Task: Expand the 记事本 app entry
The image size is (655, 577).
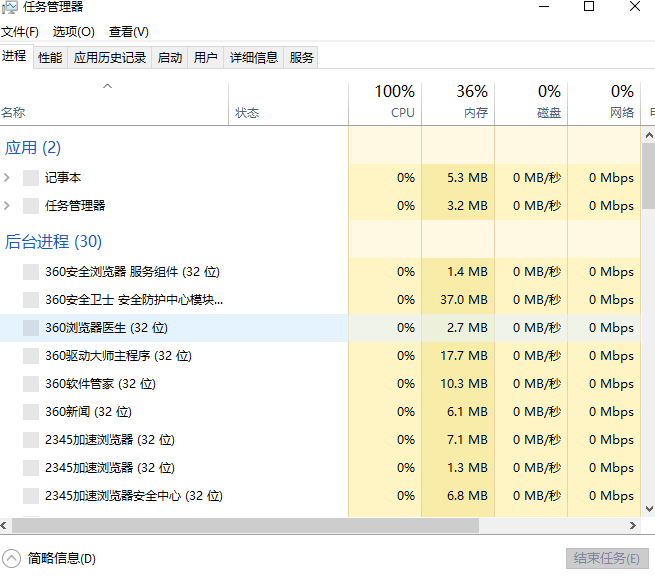Action: pyautogui.click(x=7, y=178)
